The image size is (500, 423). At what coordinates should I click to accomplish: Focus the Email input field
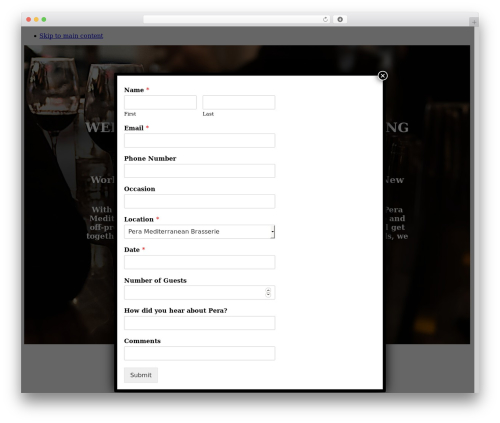point(200,140)
